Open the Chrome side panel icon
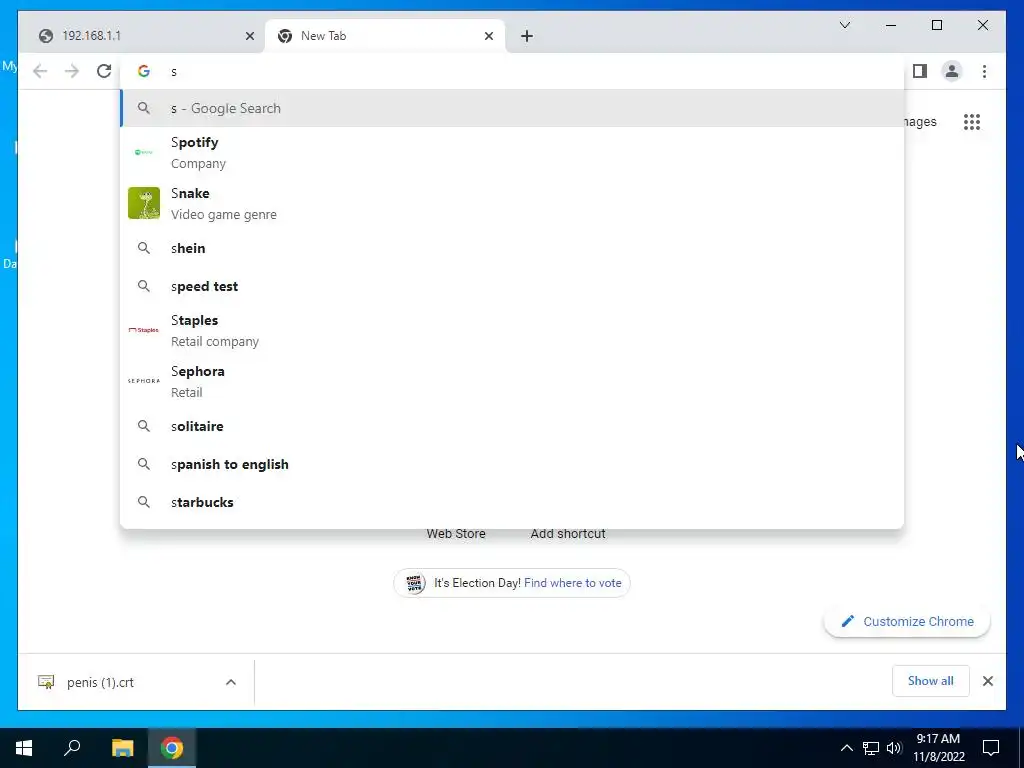Viewport: 1024px width, 768px height. [x=920, y=71]
